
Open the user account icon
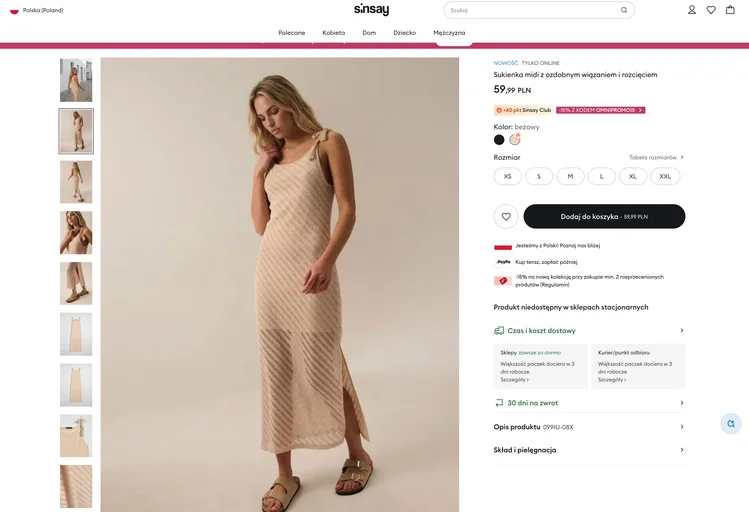tap(692, 10)
